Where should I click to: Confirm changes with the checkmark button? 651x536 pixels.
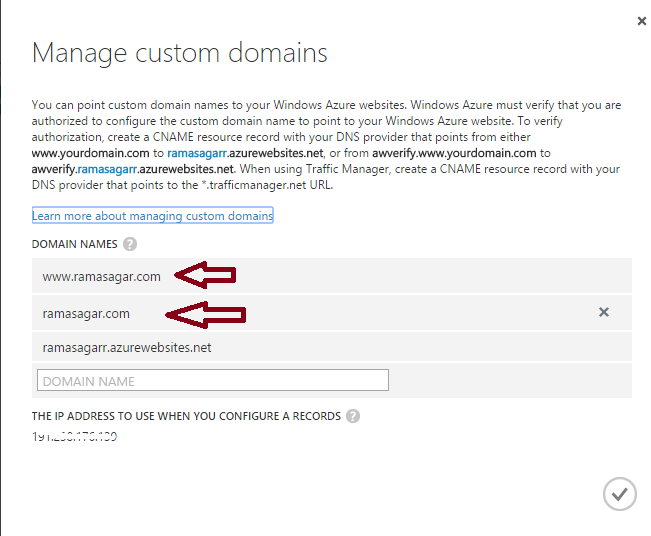[x=619, y=493]
